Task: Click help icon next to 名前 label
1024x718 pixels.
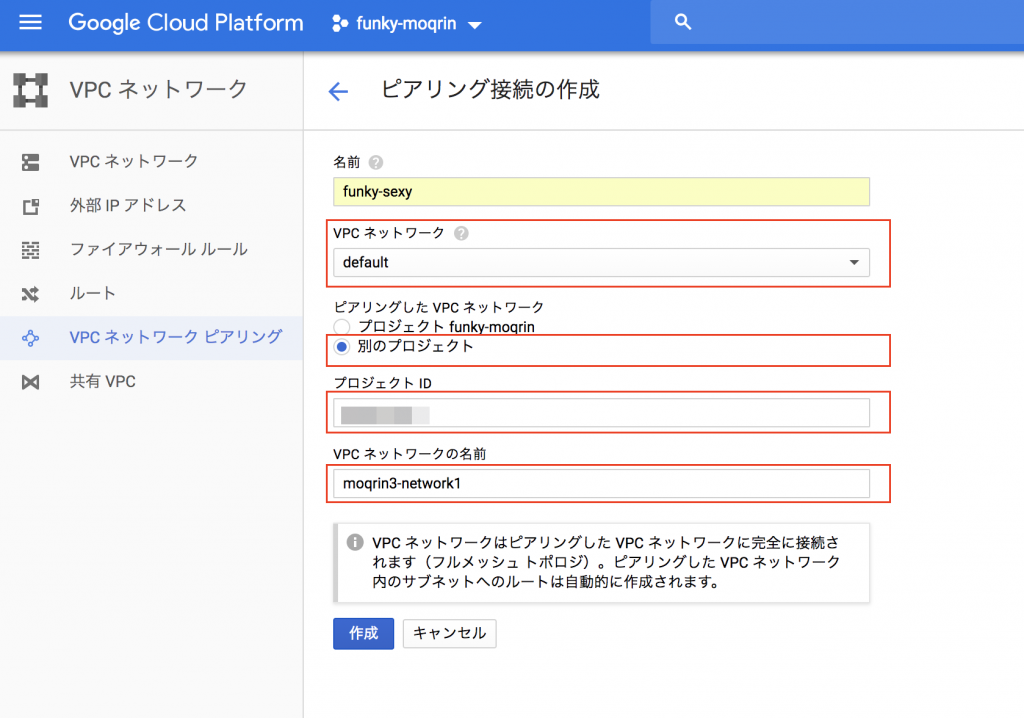Action: [x=376, y=162]
